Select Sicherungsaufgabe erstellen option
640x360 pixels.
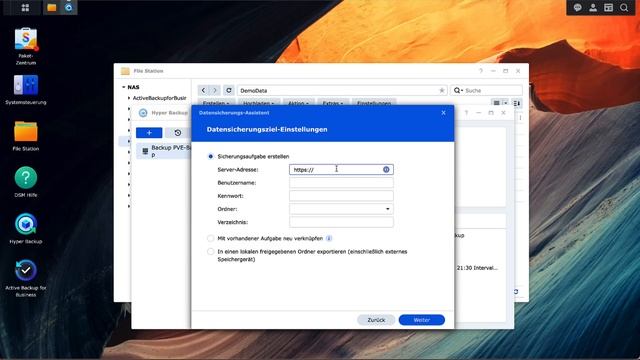click(x=211, y=156)
